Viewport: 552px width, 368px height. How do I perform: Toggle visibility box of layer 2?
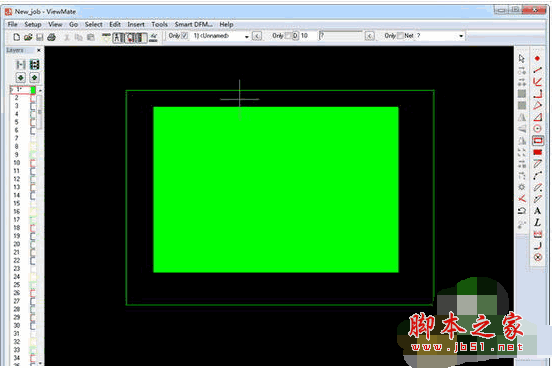coord(33,98)
